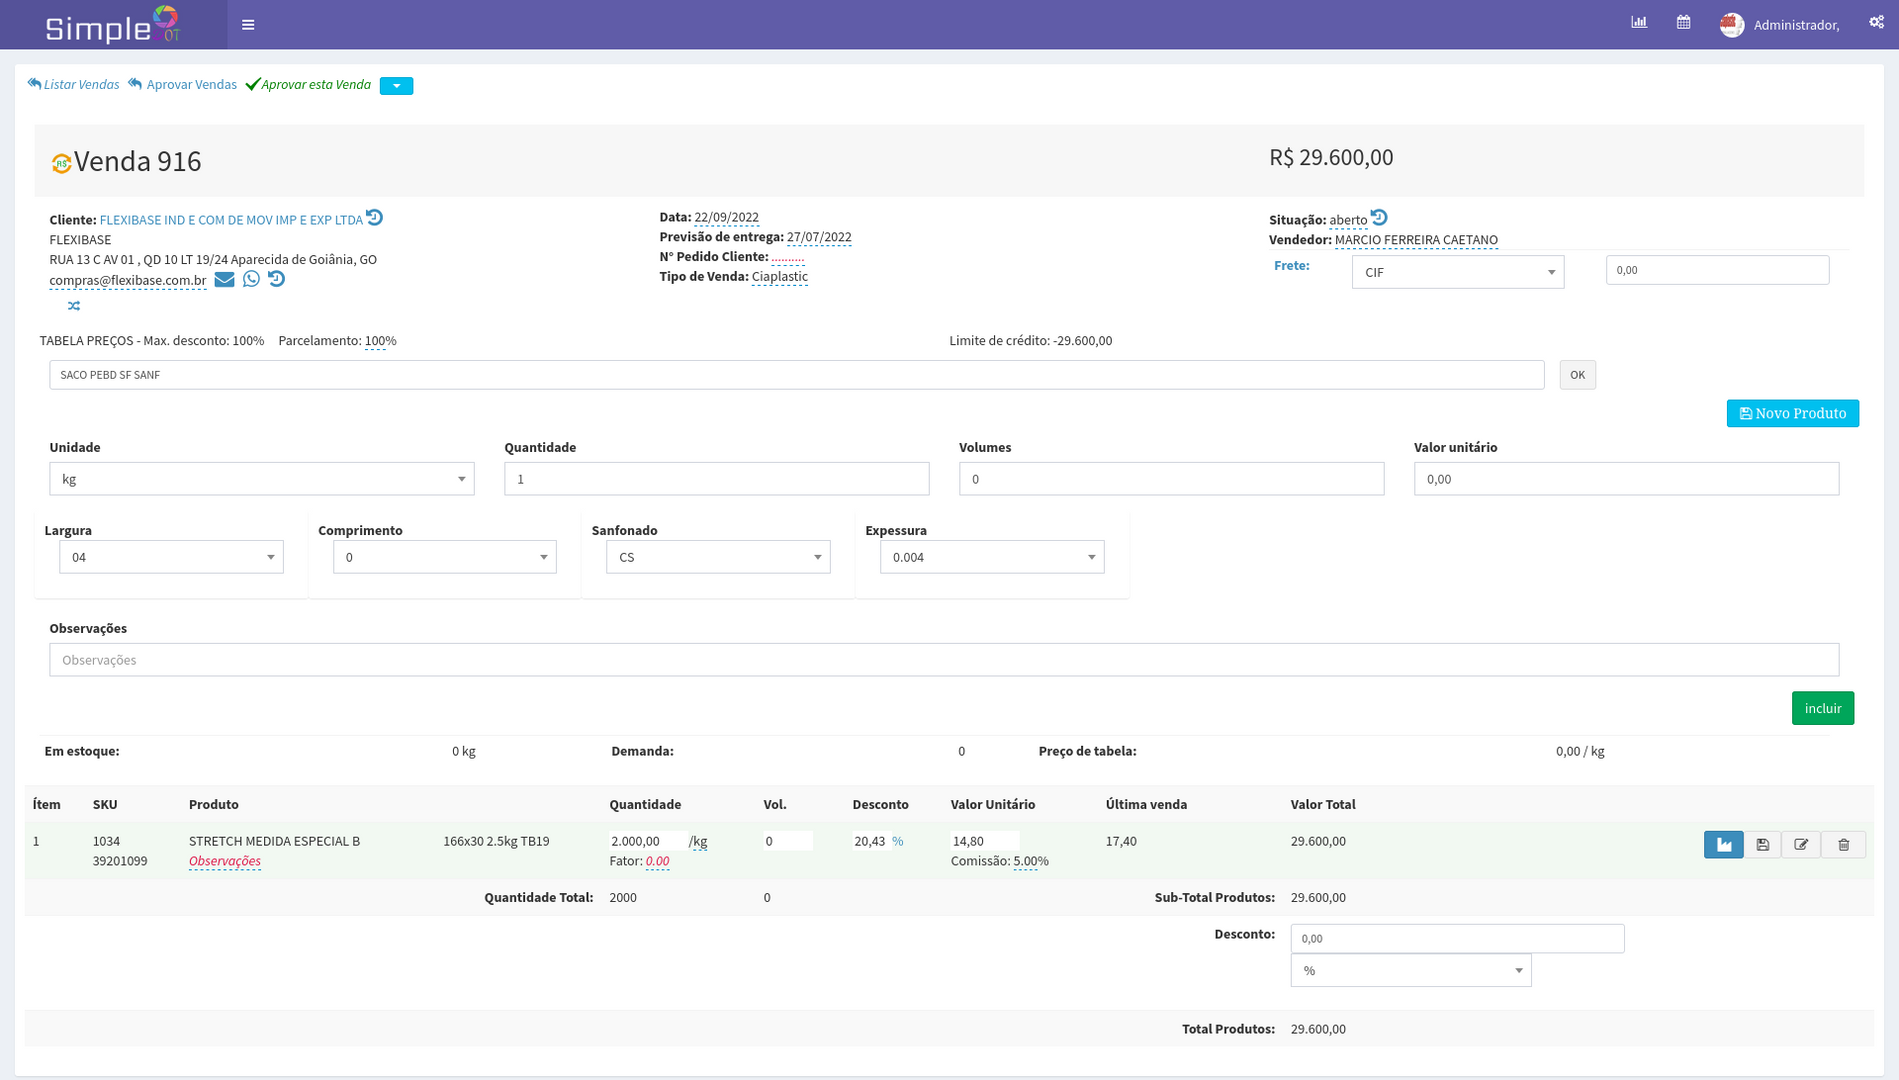Image resolution: width=1899 pixels, height=1080 pixels.
Task: Expand the Unidade dropdown set to kg
Action: tap(261, 479)
